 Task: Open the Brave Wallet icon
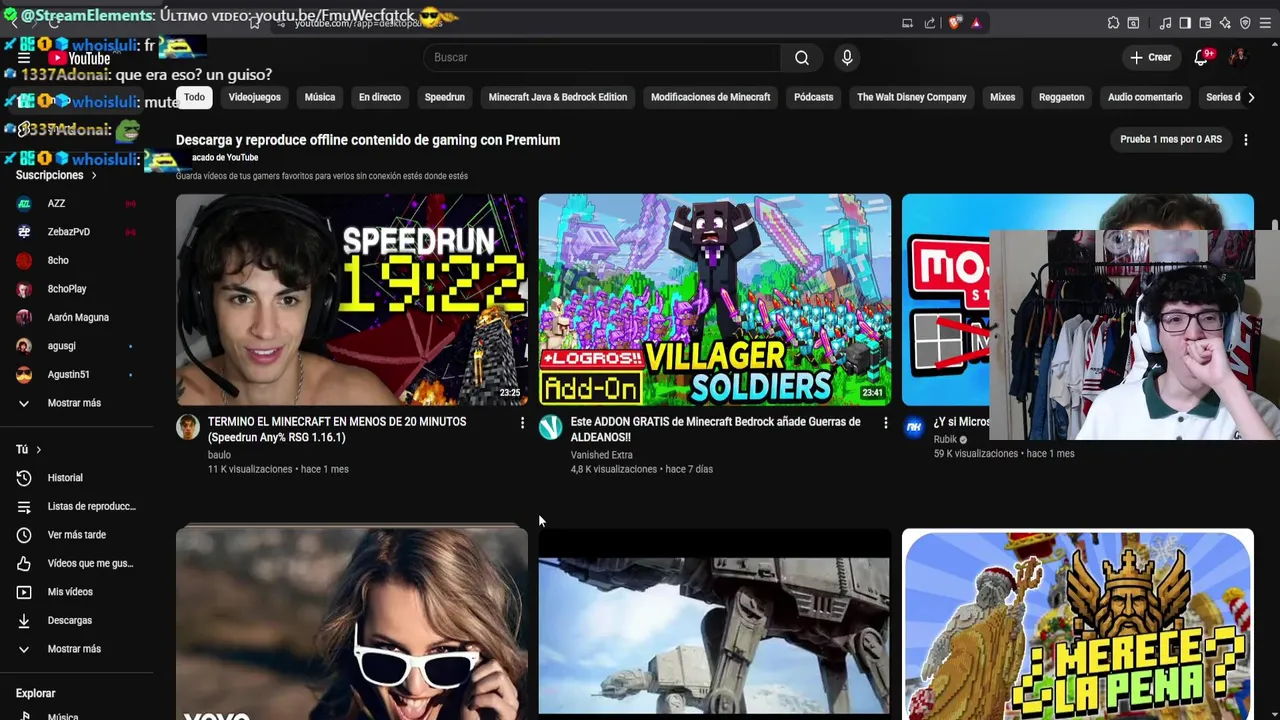(x=1205, y=23)
